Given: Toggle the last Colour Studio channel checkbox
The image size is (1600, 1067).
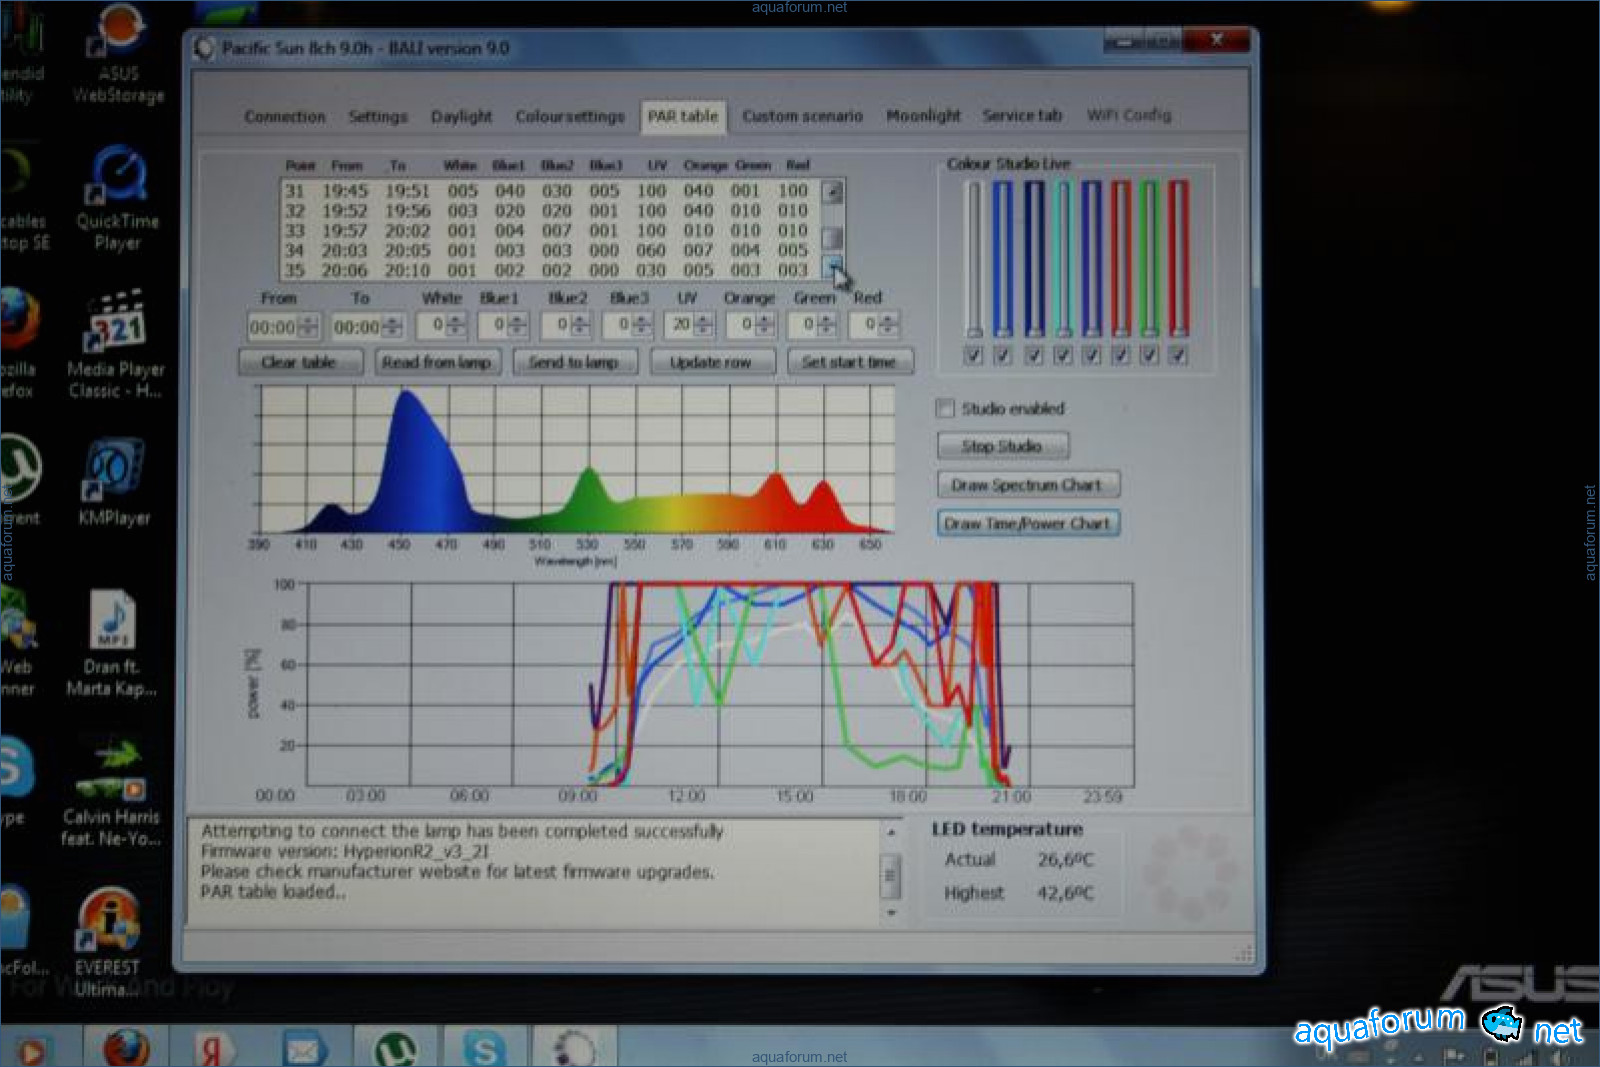Looking at the screenshot, I should point(1178,355).
